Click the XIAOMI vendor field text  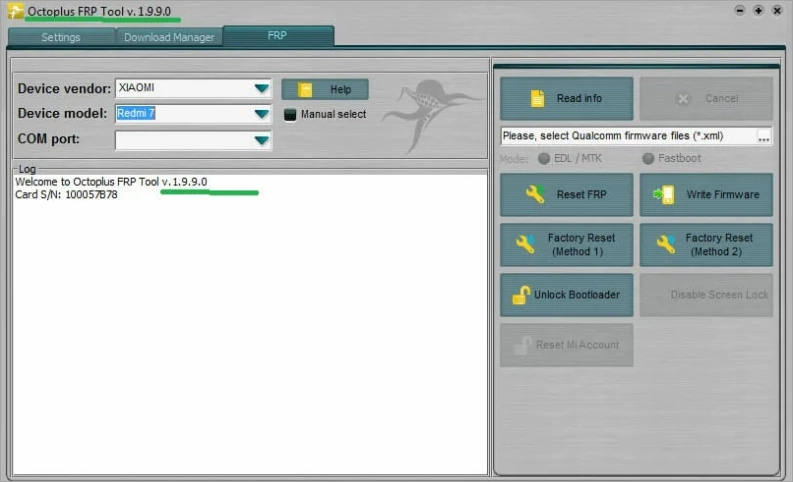tap(137, 87)
